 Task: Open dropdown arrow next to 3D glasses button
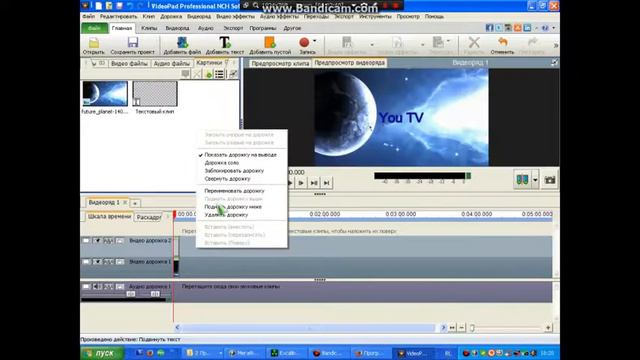[535, 180]
